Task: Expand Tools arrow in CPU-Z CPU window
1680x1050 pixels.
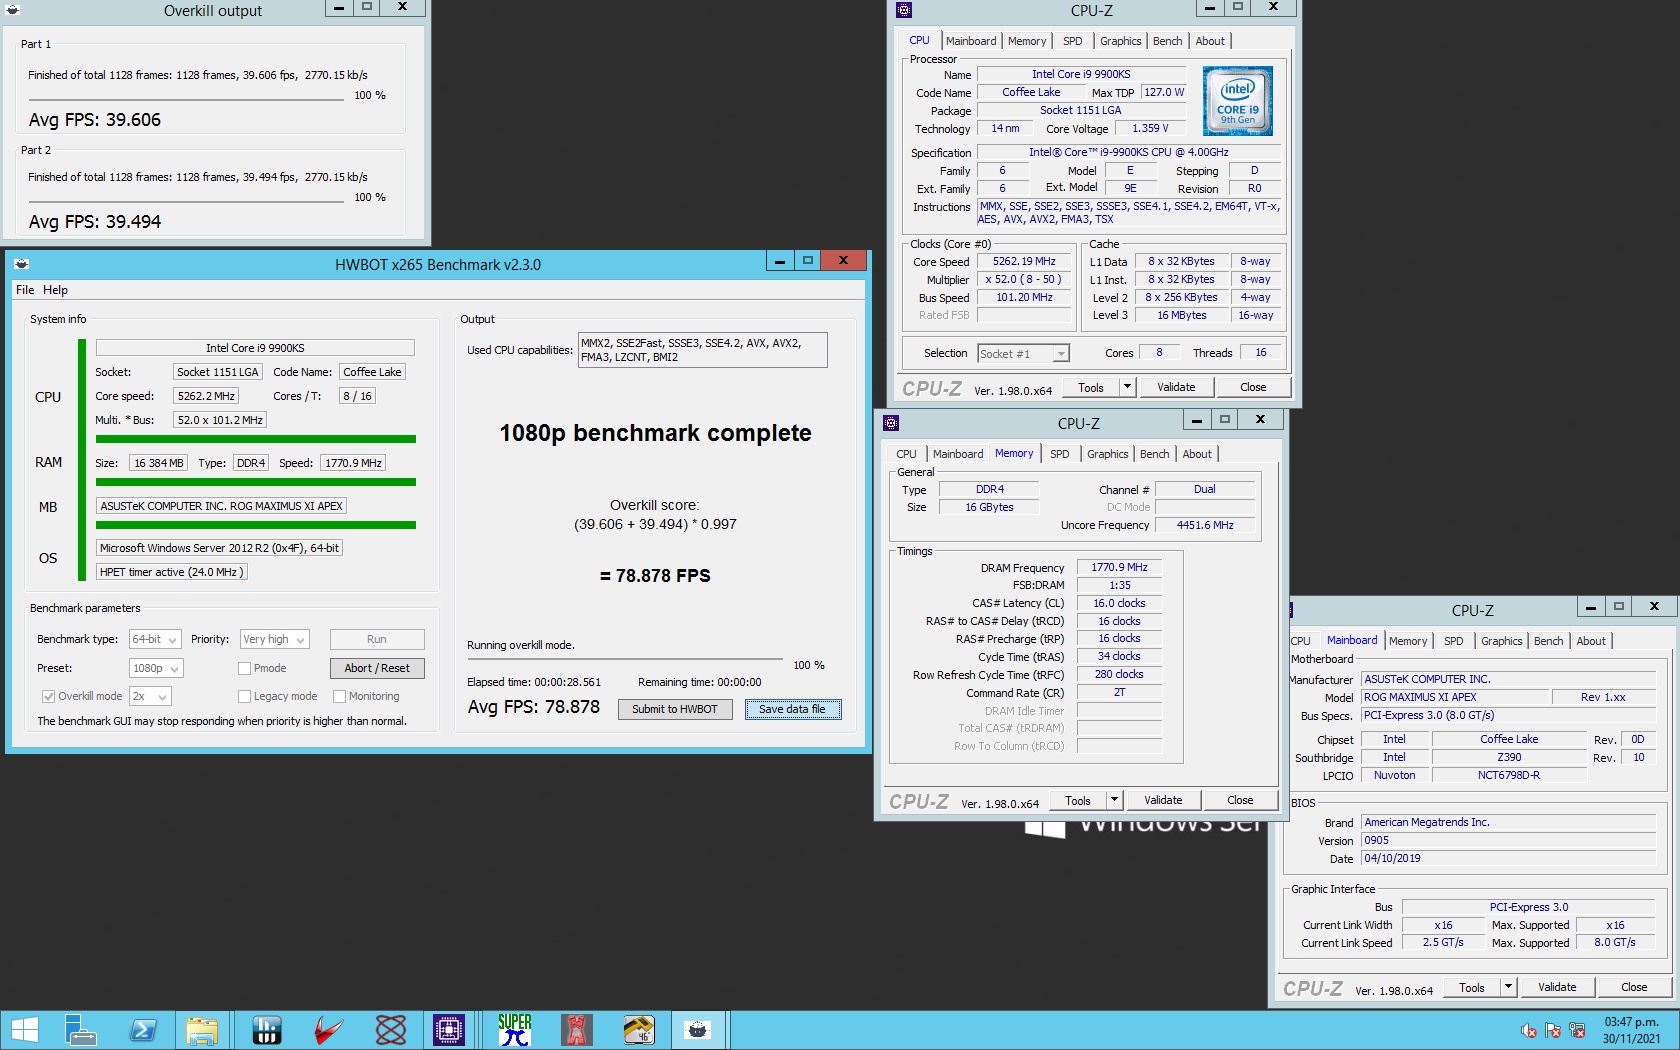Action: point(1127,387)
